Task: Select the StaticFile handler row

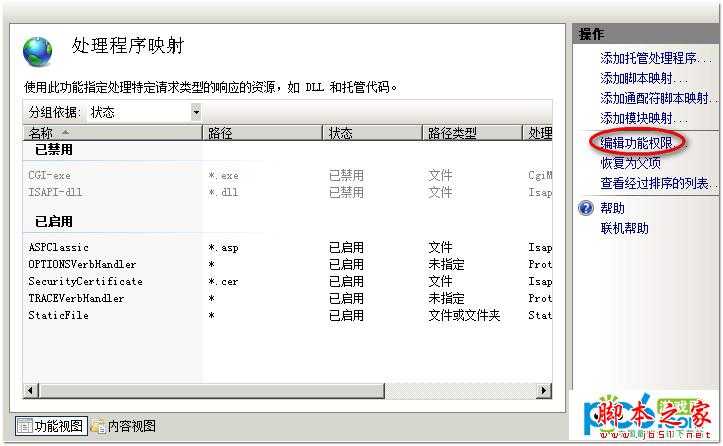Action: (288, 315)
